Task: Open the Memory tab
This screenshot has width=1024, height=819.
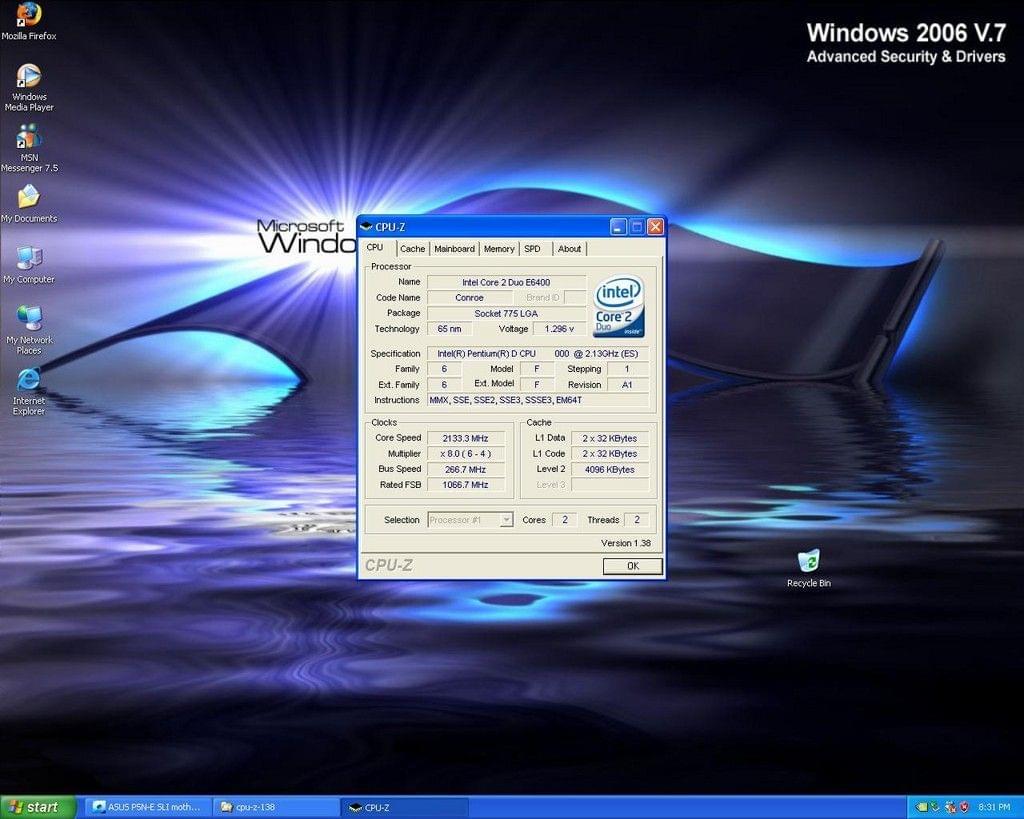Action: point(499,249)
